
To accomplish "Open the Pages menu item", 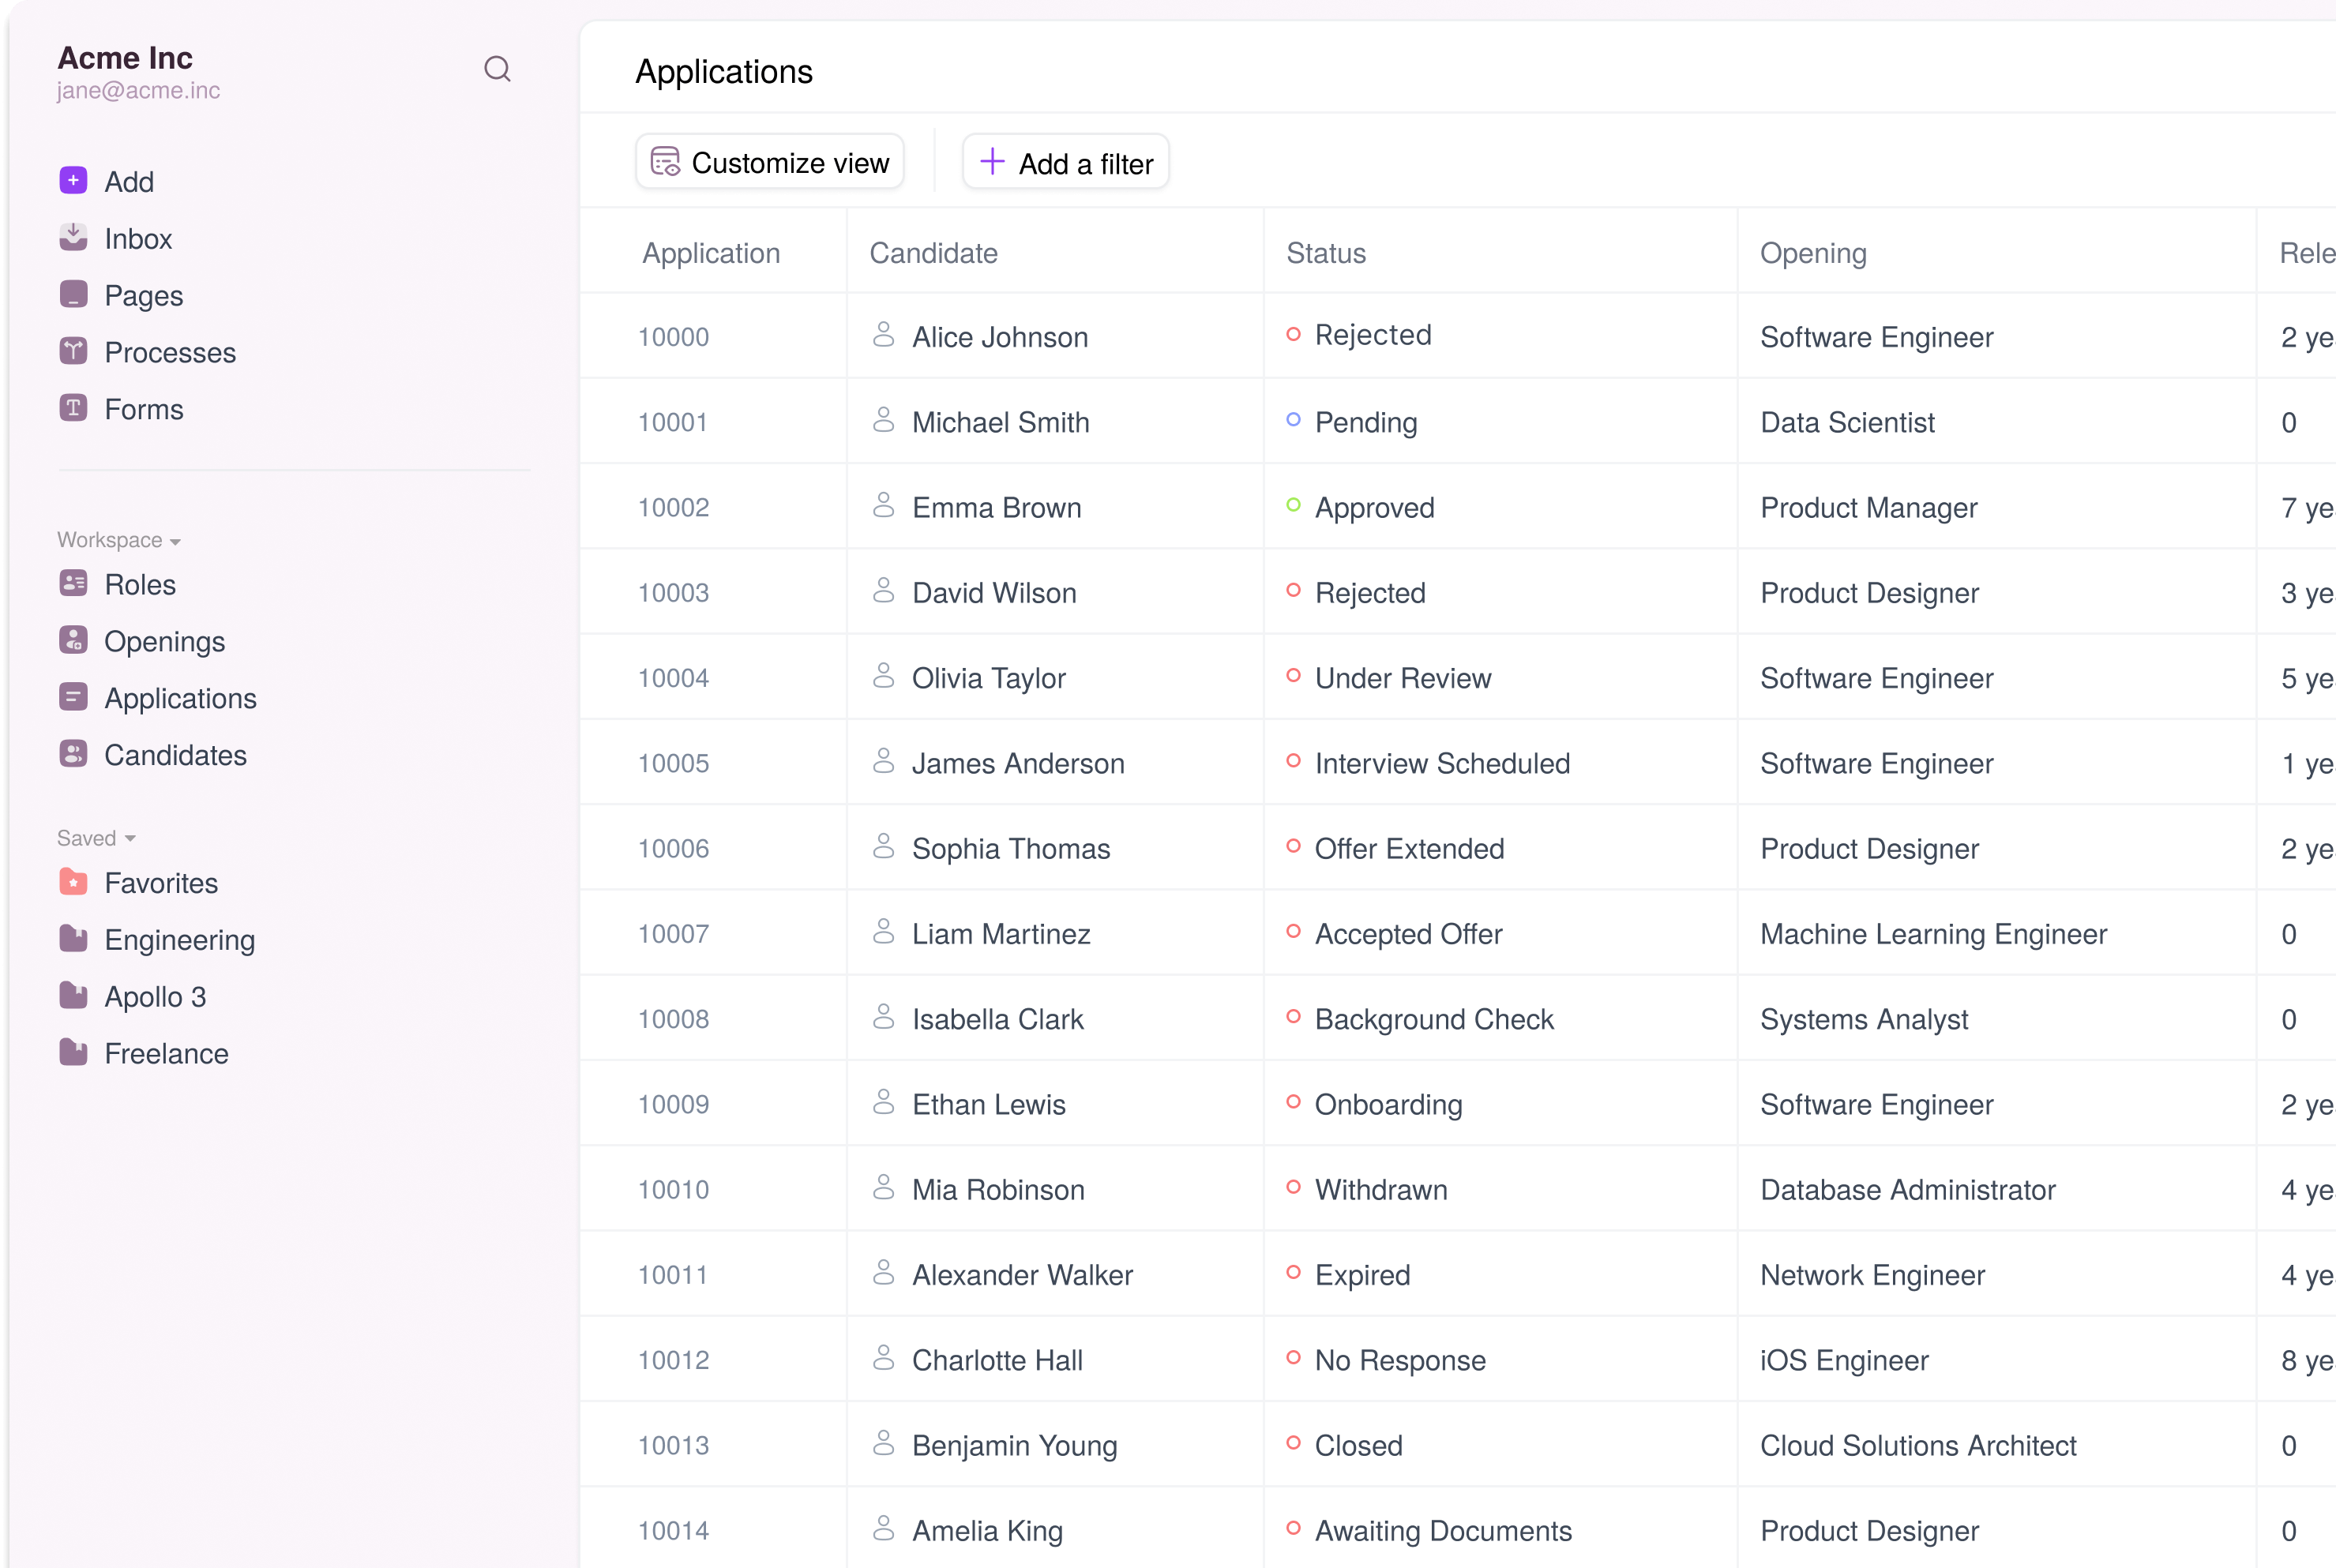I will tap(143, 296).
